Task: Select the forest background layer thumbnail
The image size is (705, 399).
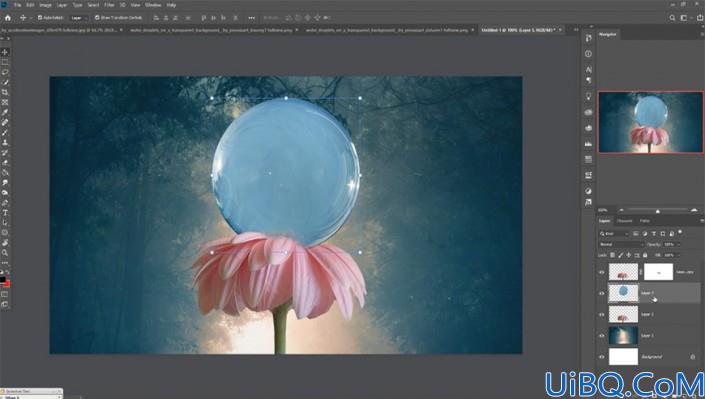Action: (x=623, y=336)
